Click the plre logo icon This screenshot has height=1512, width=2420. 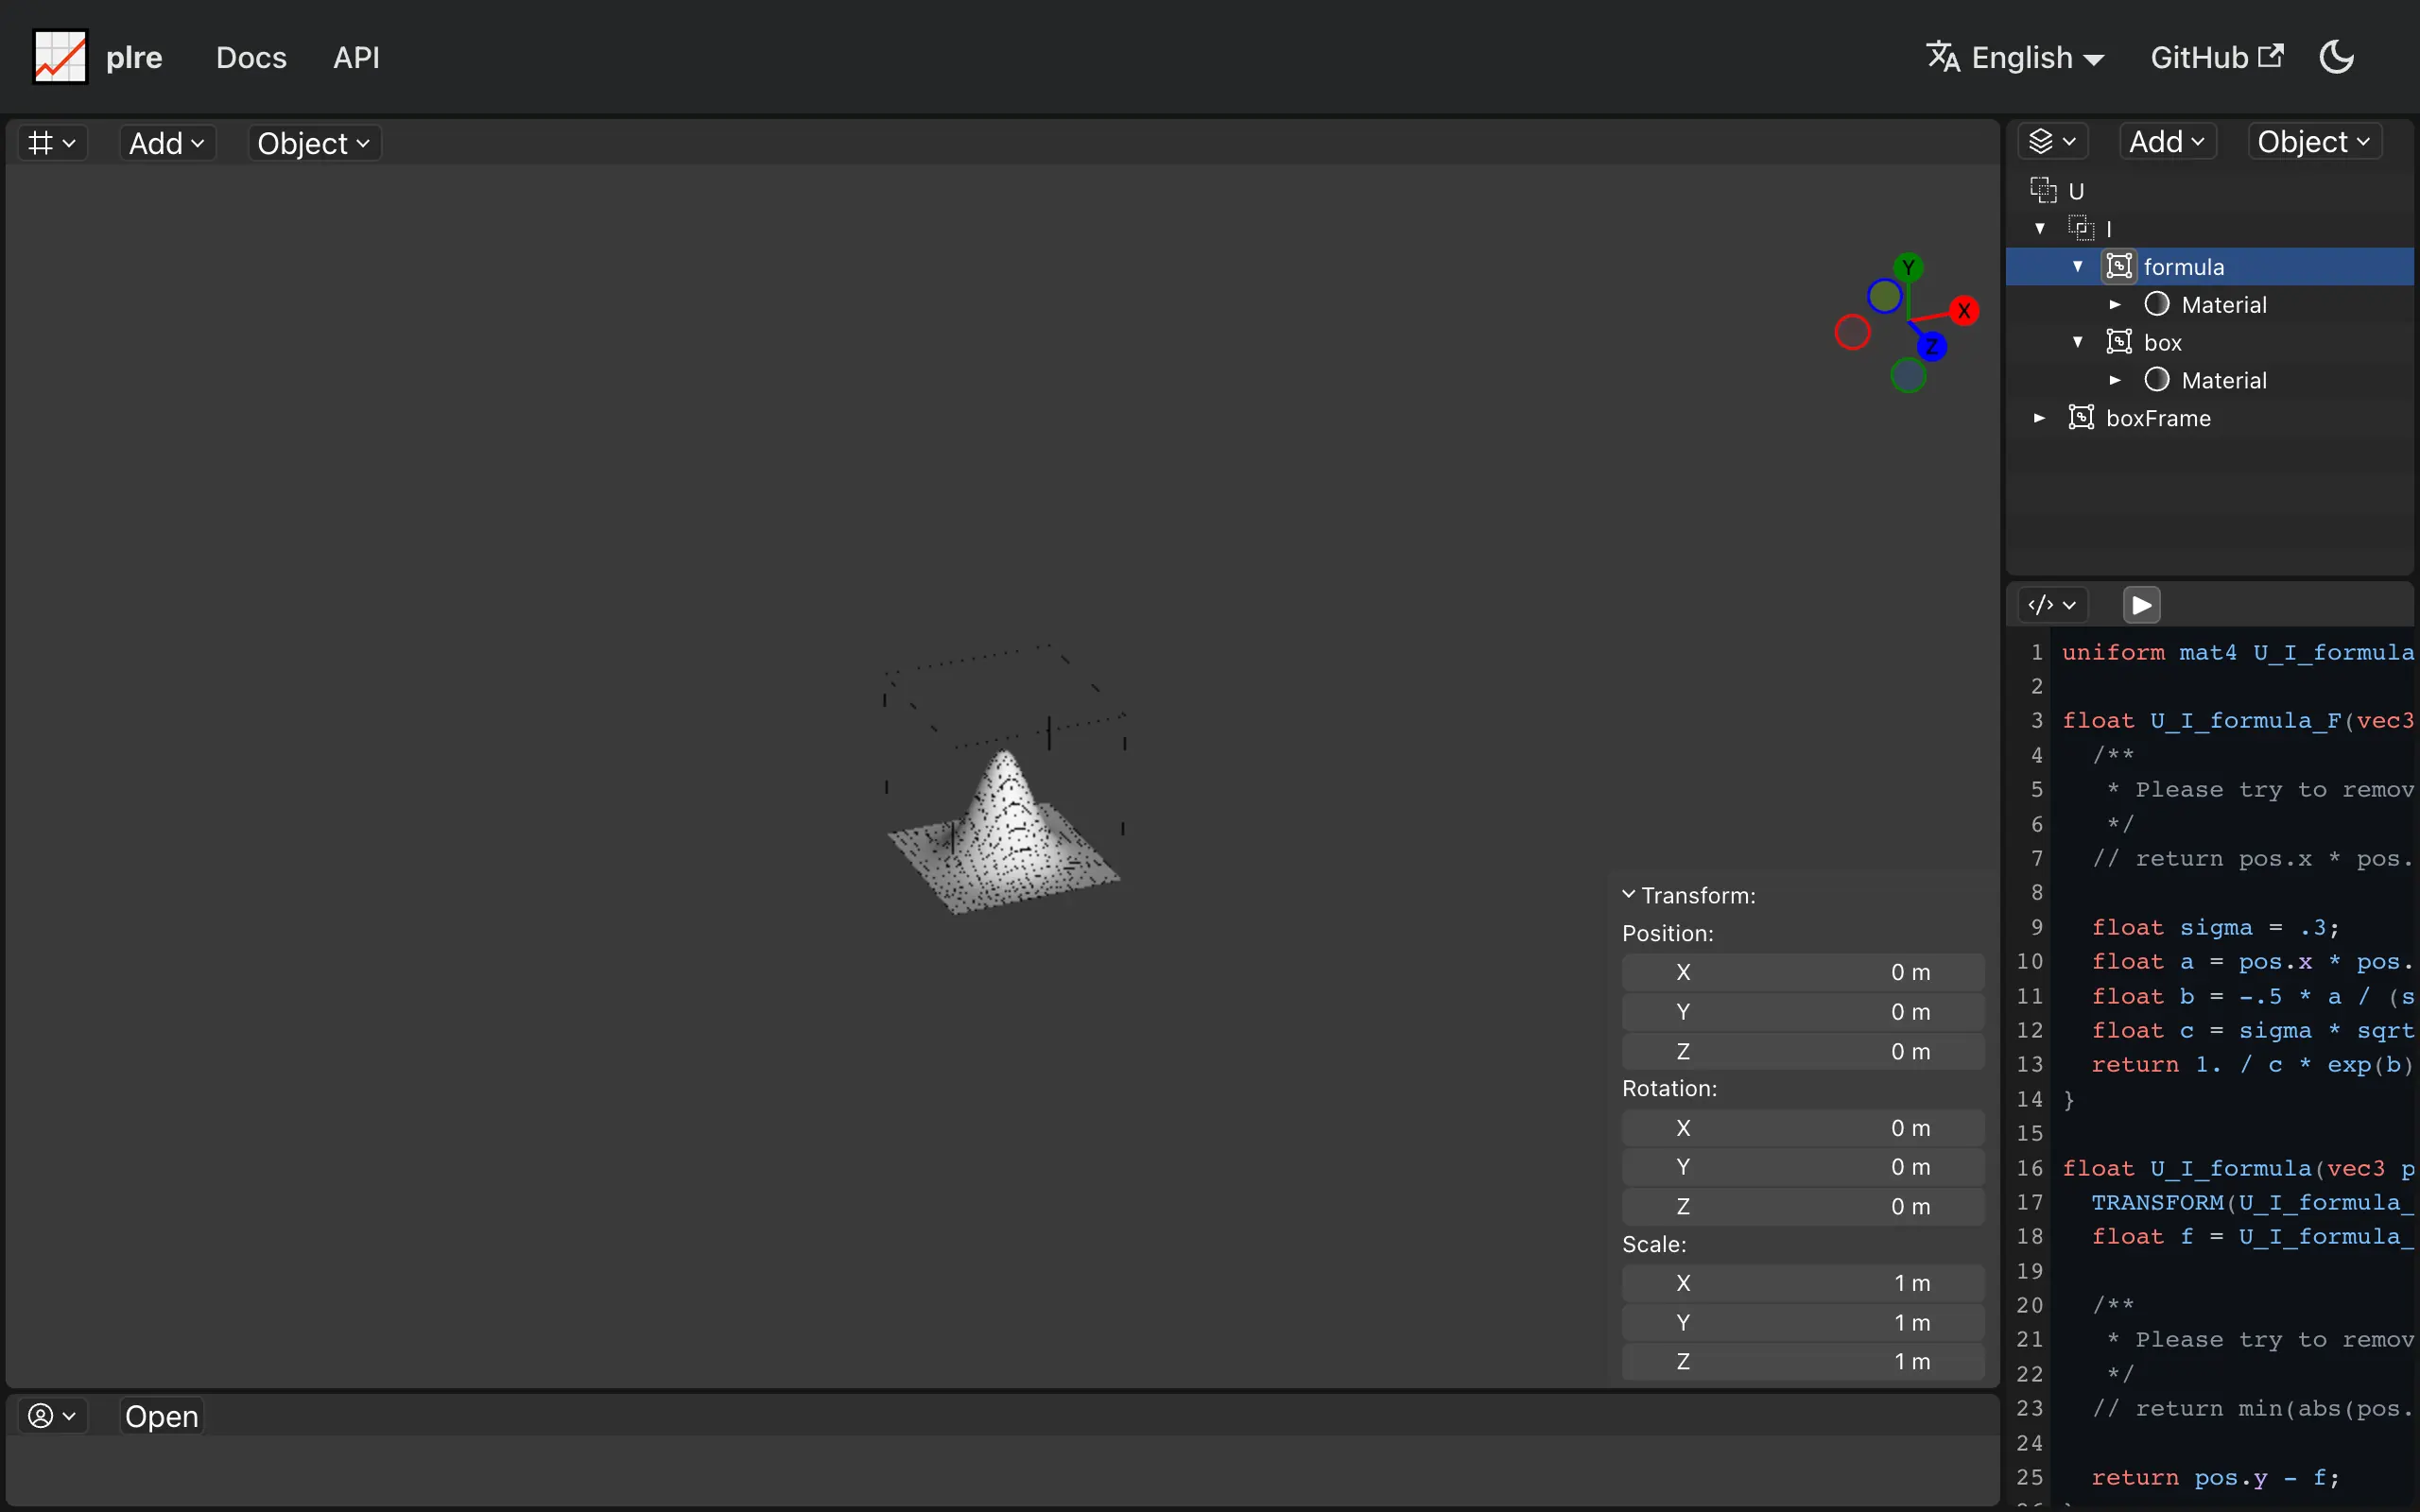(60, 57)
